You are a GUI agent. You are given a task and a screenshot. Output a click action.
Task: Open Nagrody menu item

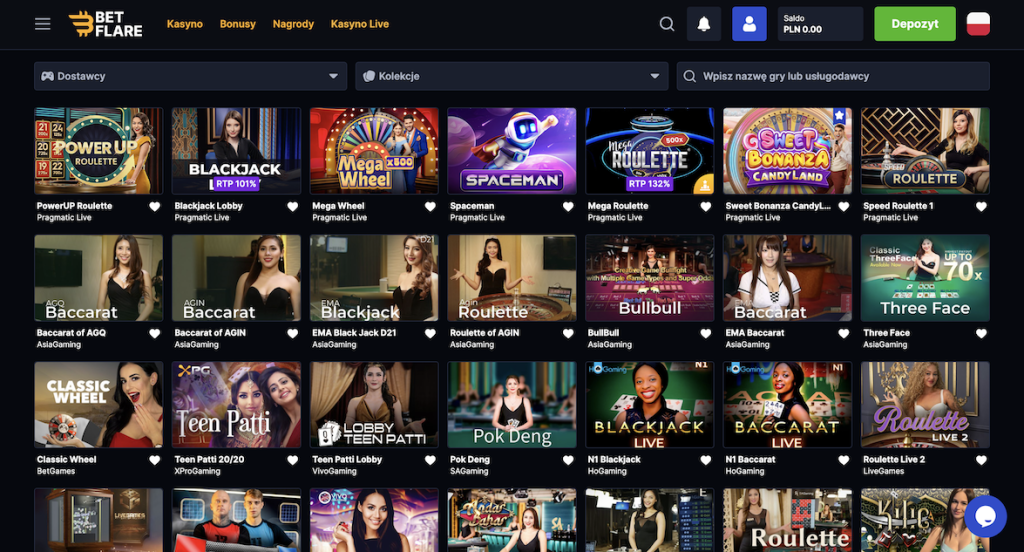click(293, 24)
